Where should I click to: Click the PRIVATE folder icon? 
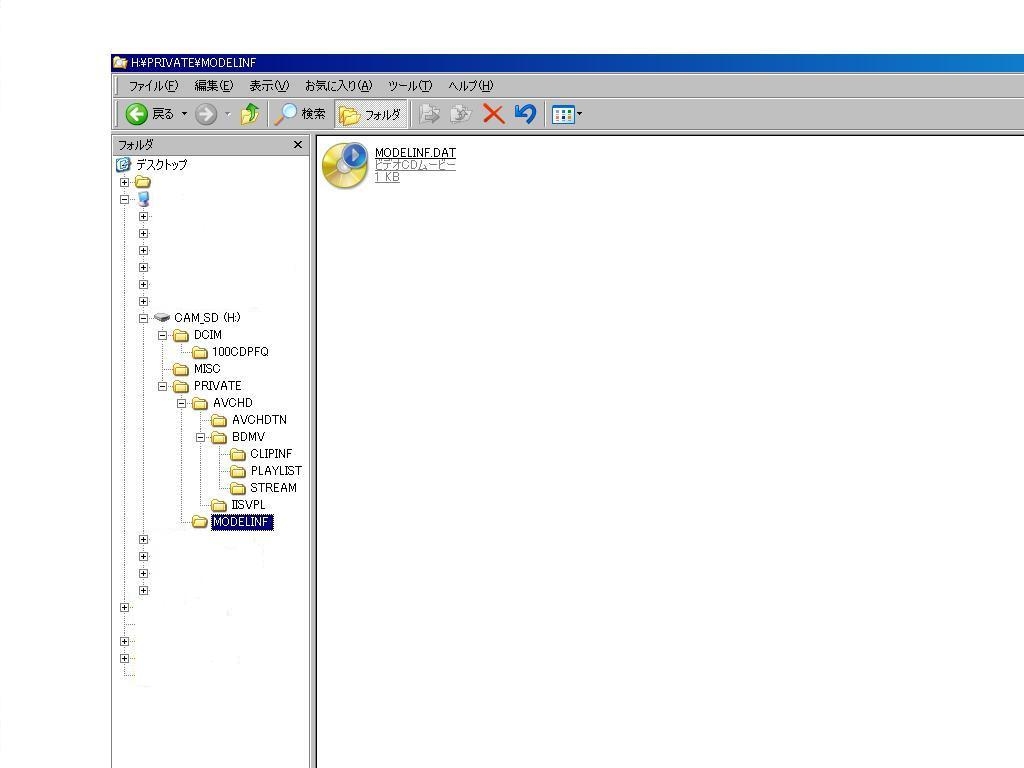click(181, 386)
